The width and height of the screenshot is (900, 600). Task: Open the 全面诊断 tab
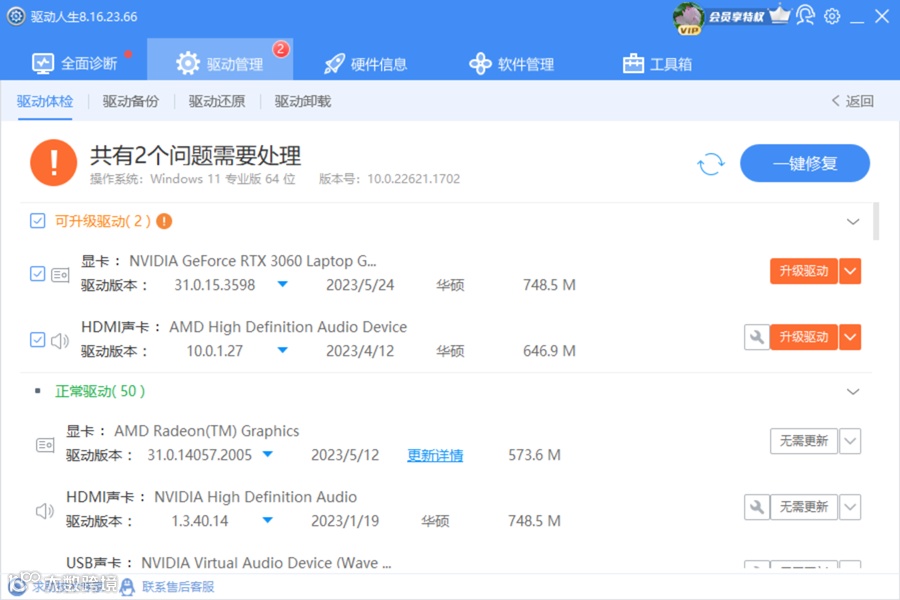click(75, 63)
